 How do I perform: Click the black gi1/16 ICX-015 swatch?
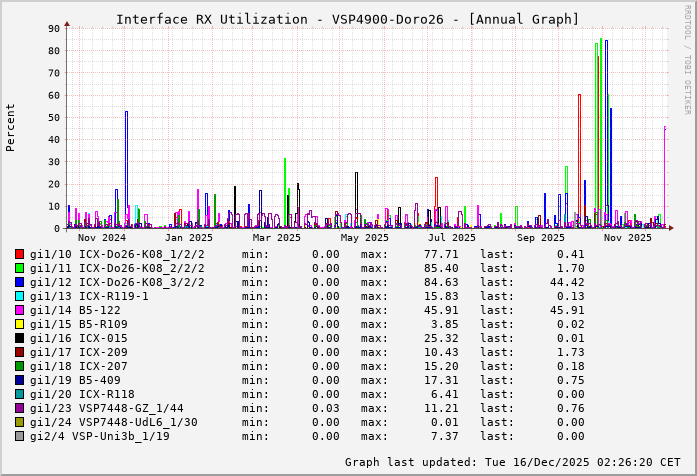pyautogui.click(x=20, y=338)
